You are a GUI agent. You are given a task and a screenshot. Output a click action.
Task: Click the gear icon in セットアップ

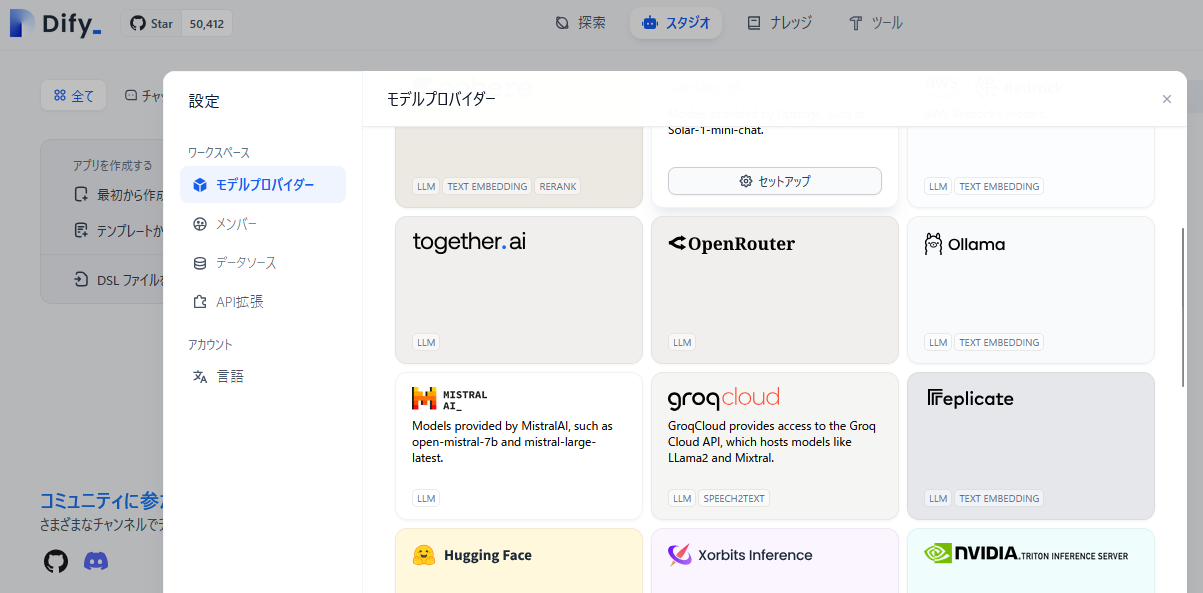click(x=746, y=181)
